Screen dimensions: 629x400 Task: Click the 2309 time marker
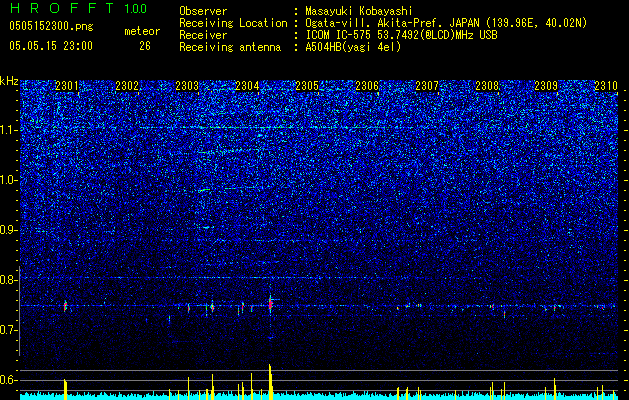[546, 85]
